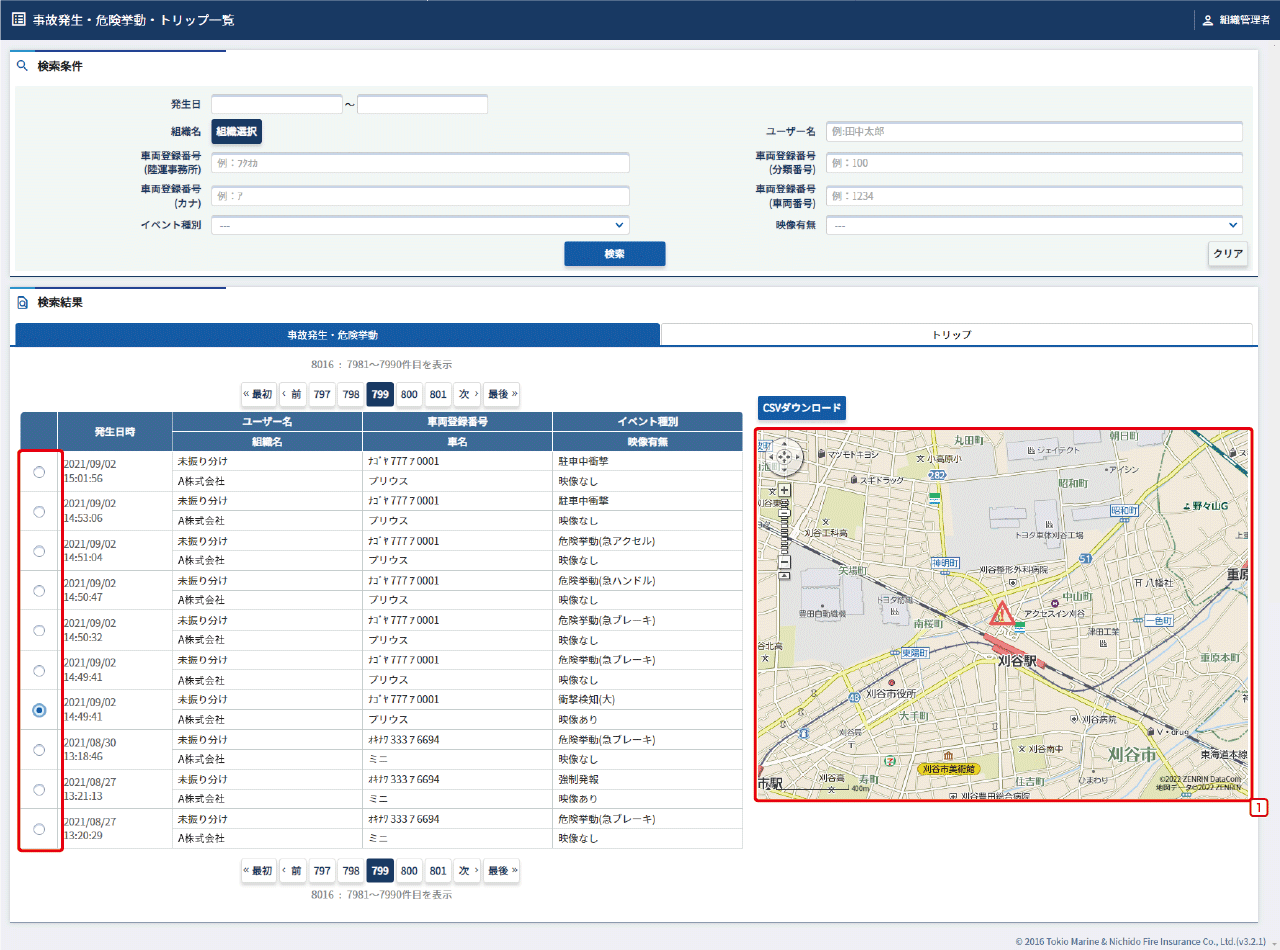Click the CSVダウンロード button

[x=802, y=408]
